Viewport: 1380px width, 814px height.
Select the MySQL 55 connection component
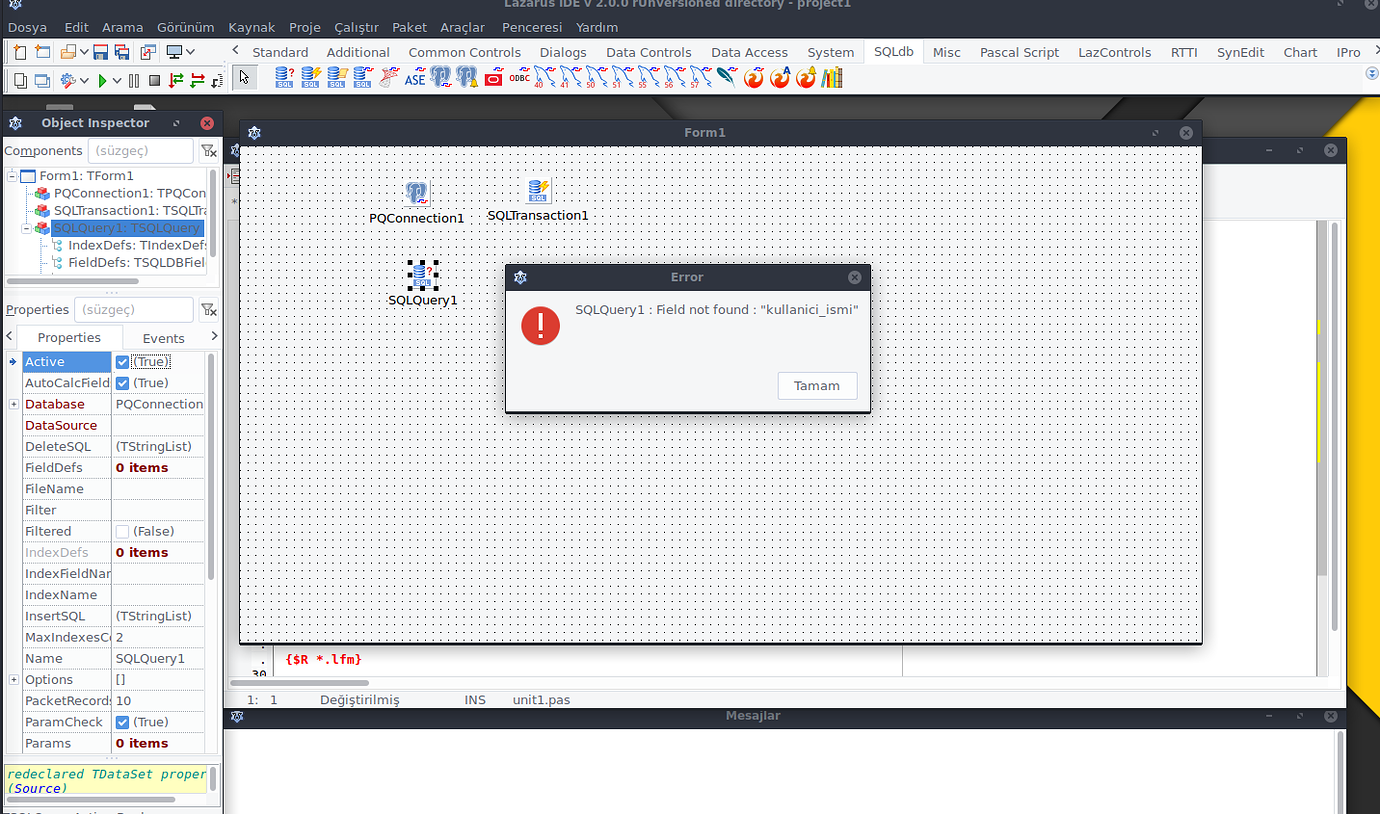pyautogui.click(x=649, y=77)
